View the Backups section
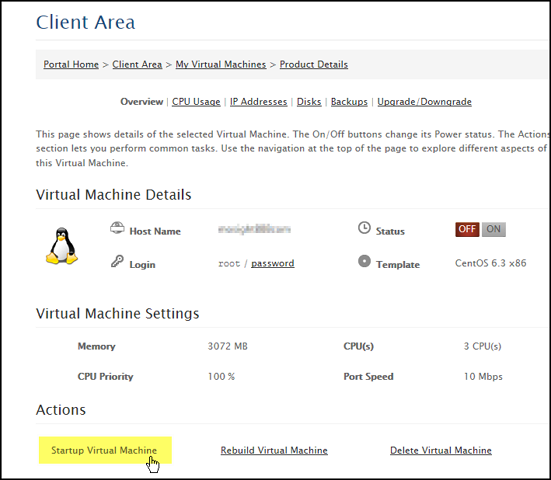 [349, 102]
